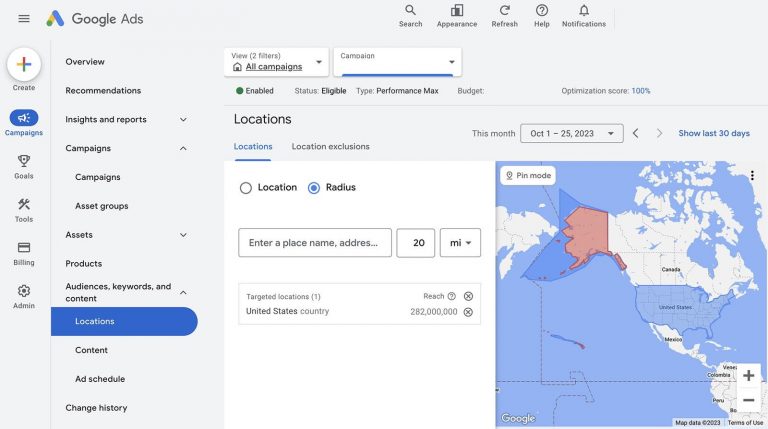Collapse Audiences, keywords, and content section
Screen dimensions: 768x429
(183, 293)
